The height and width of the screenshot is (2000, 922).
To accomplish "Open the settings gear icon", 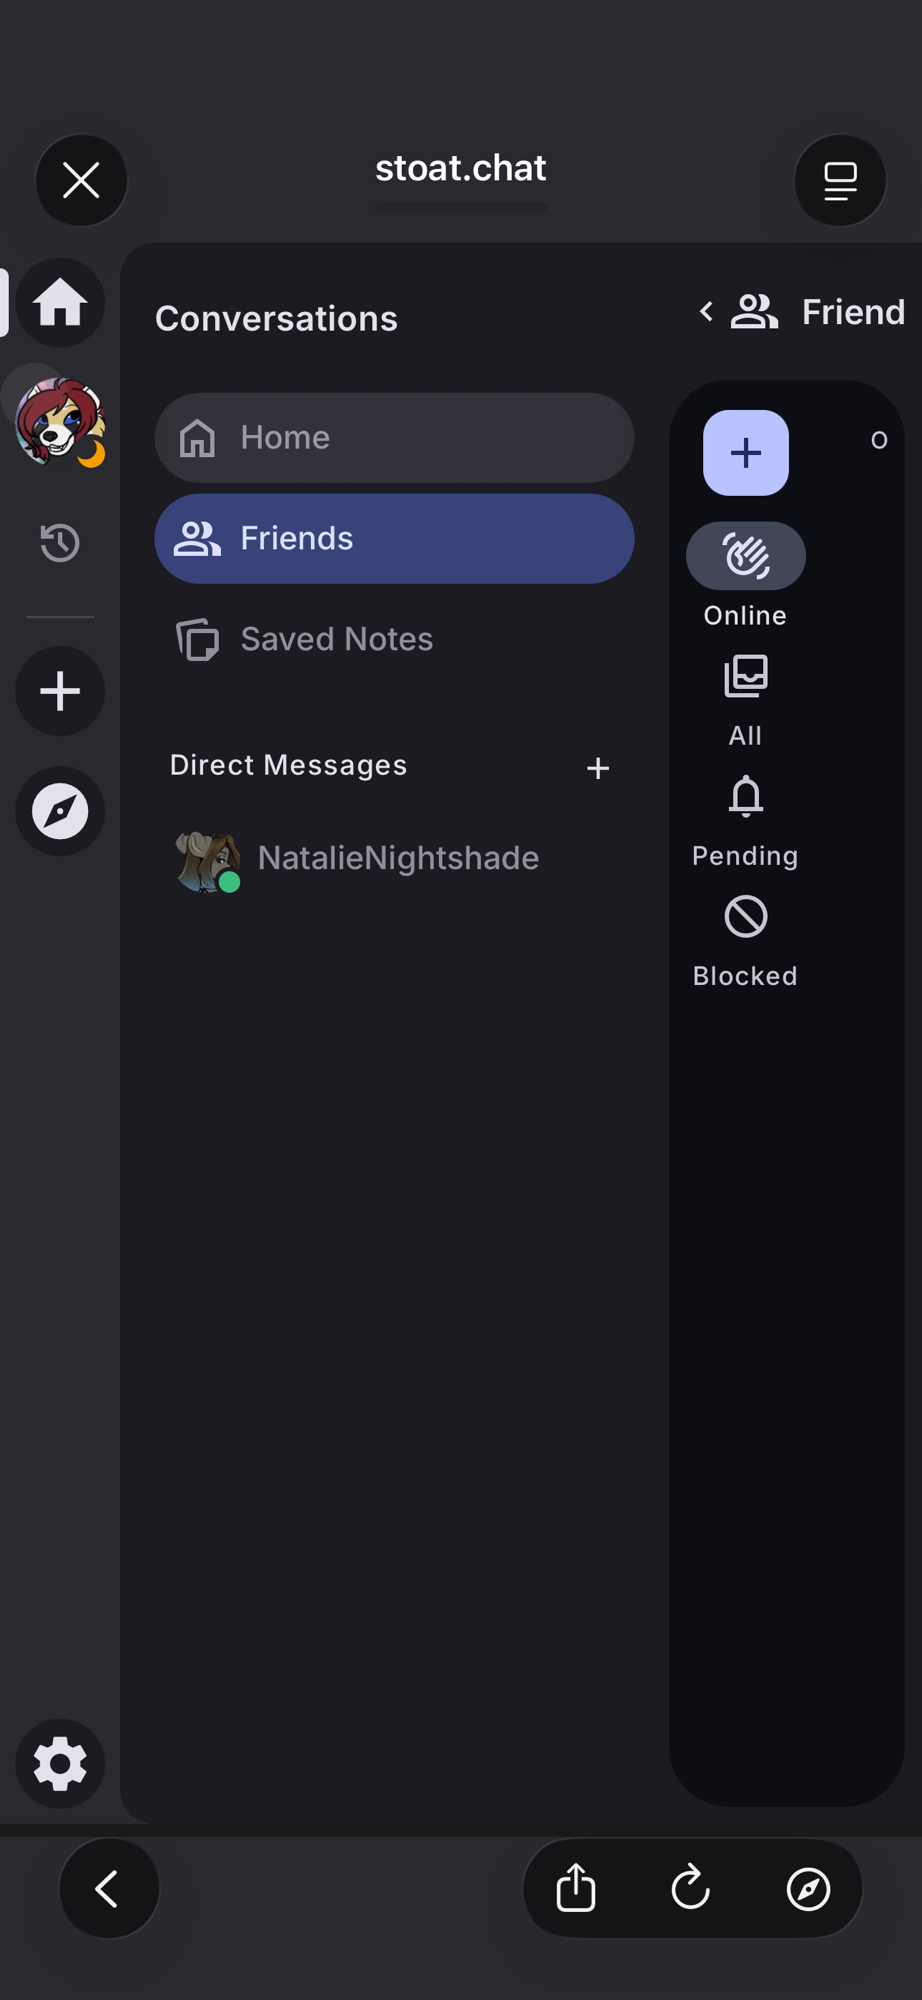I will tap(60, 1763).
